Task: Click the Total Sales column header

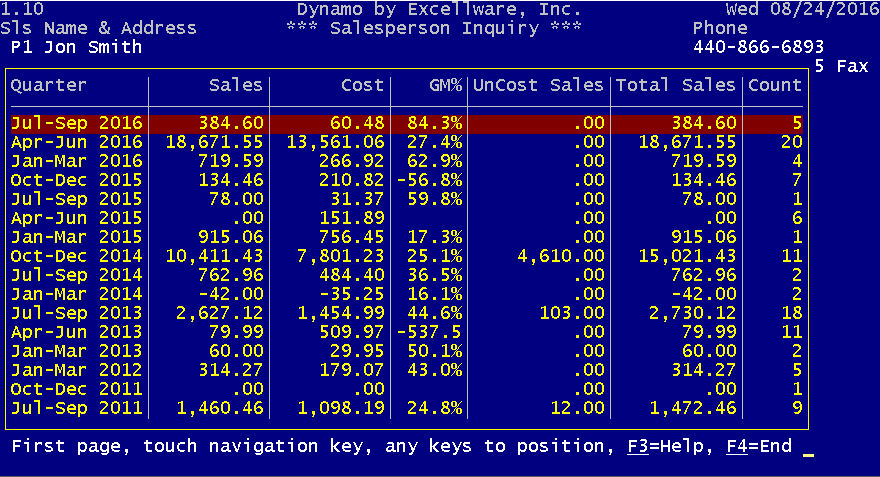Action: (x=675, y=85)
